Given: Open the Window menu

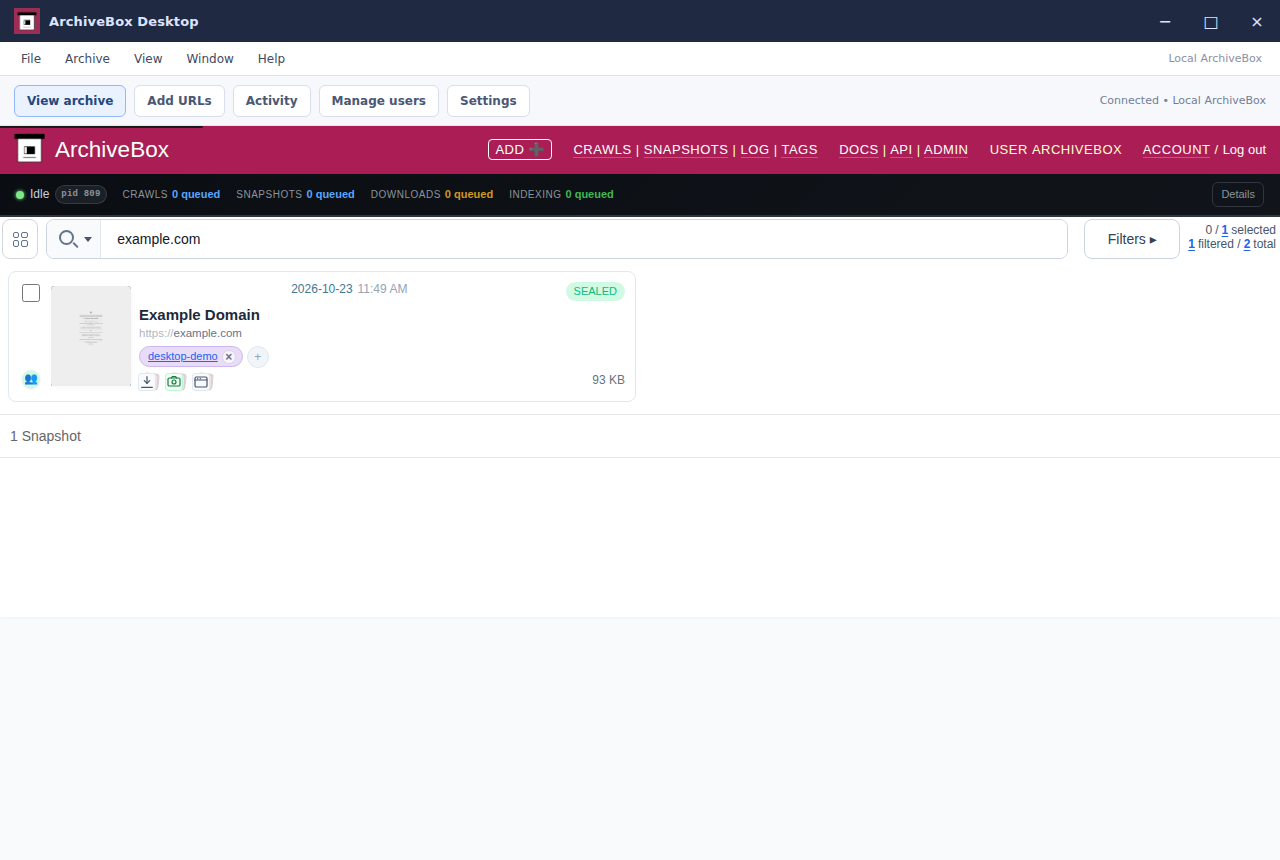Looking at the screenshot, I should 210,59.
